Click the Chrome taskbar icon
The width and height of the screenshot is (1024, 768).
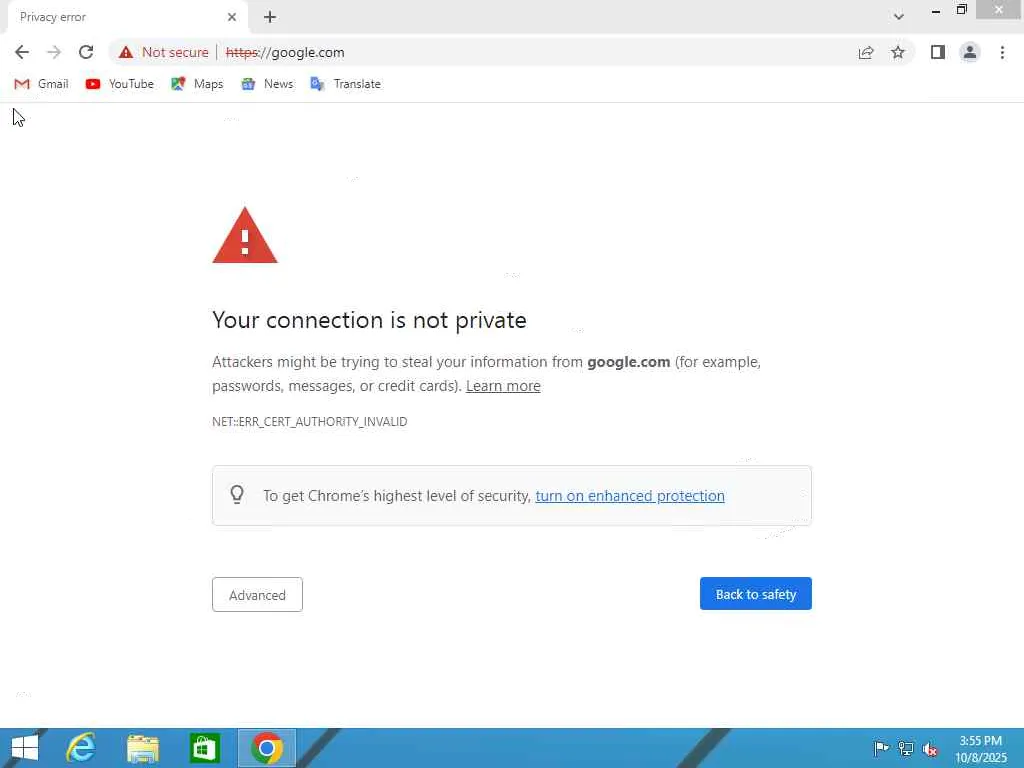click(x=266, y=748)
